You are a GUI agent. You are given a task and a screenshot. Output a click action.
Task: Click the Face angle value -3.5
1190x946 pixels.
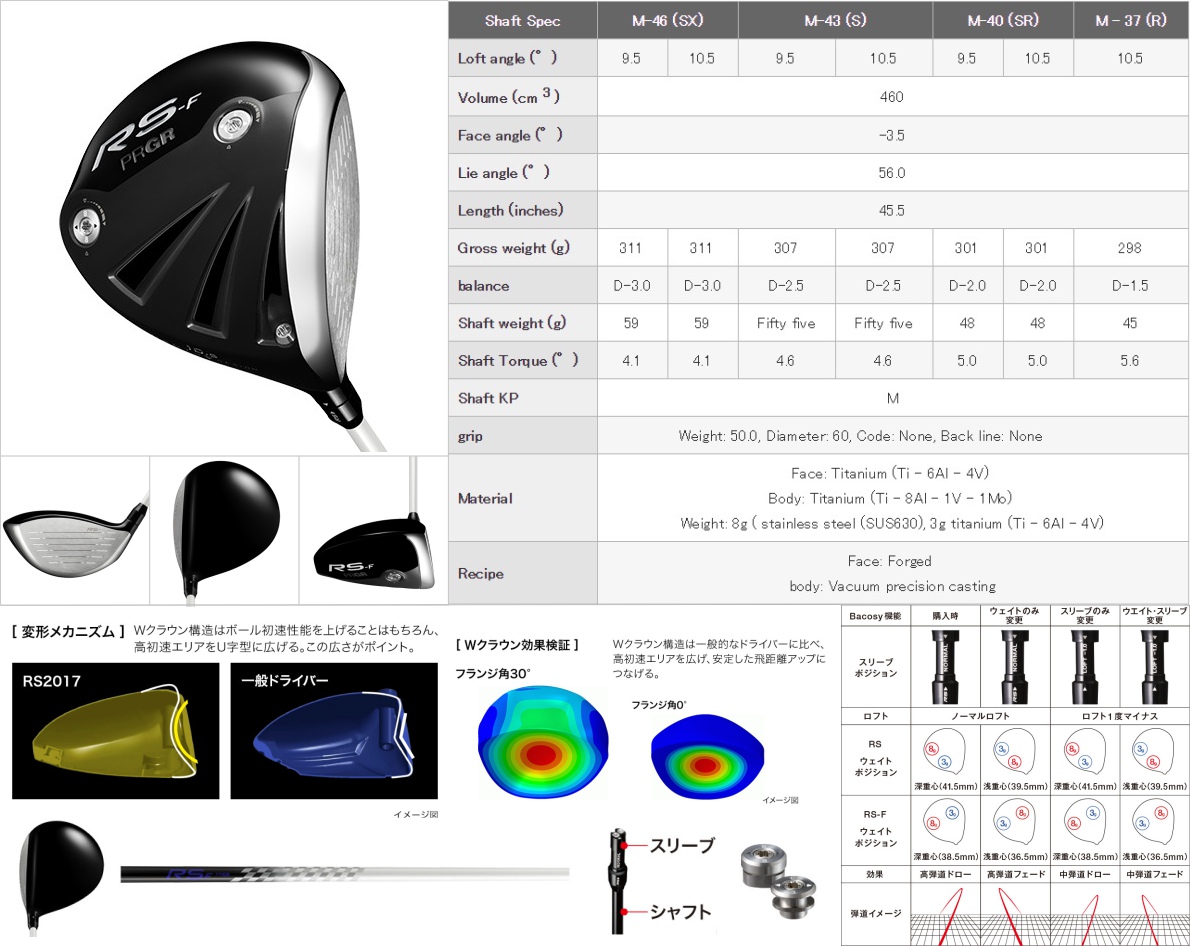point(892,135)
